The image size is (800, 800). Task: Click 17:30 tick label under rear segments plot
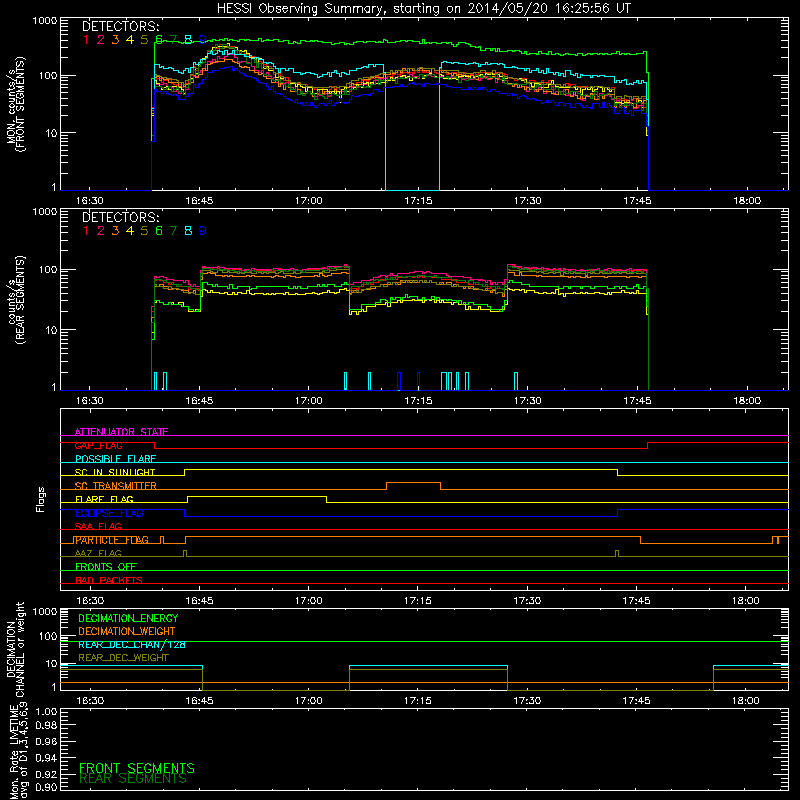pyautogui.click(x=528, y=401)
